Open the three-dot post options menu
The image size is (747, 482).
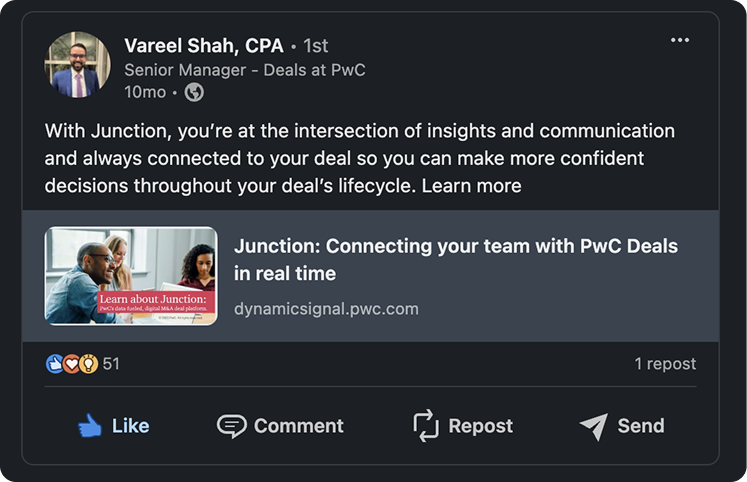tap(680, 40)
